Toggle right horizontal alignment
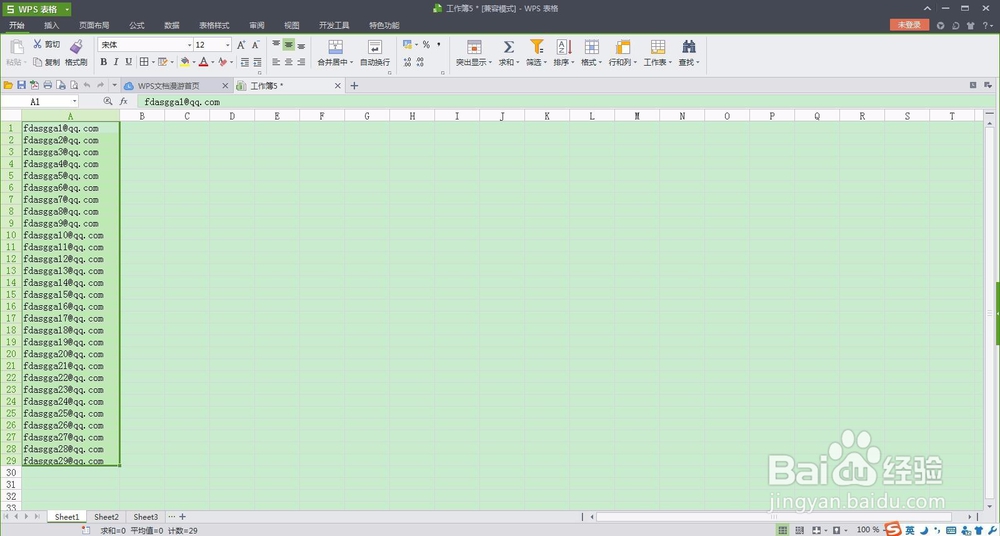 tap(301, 62)
